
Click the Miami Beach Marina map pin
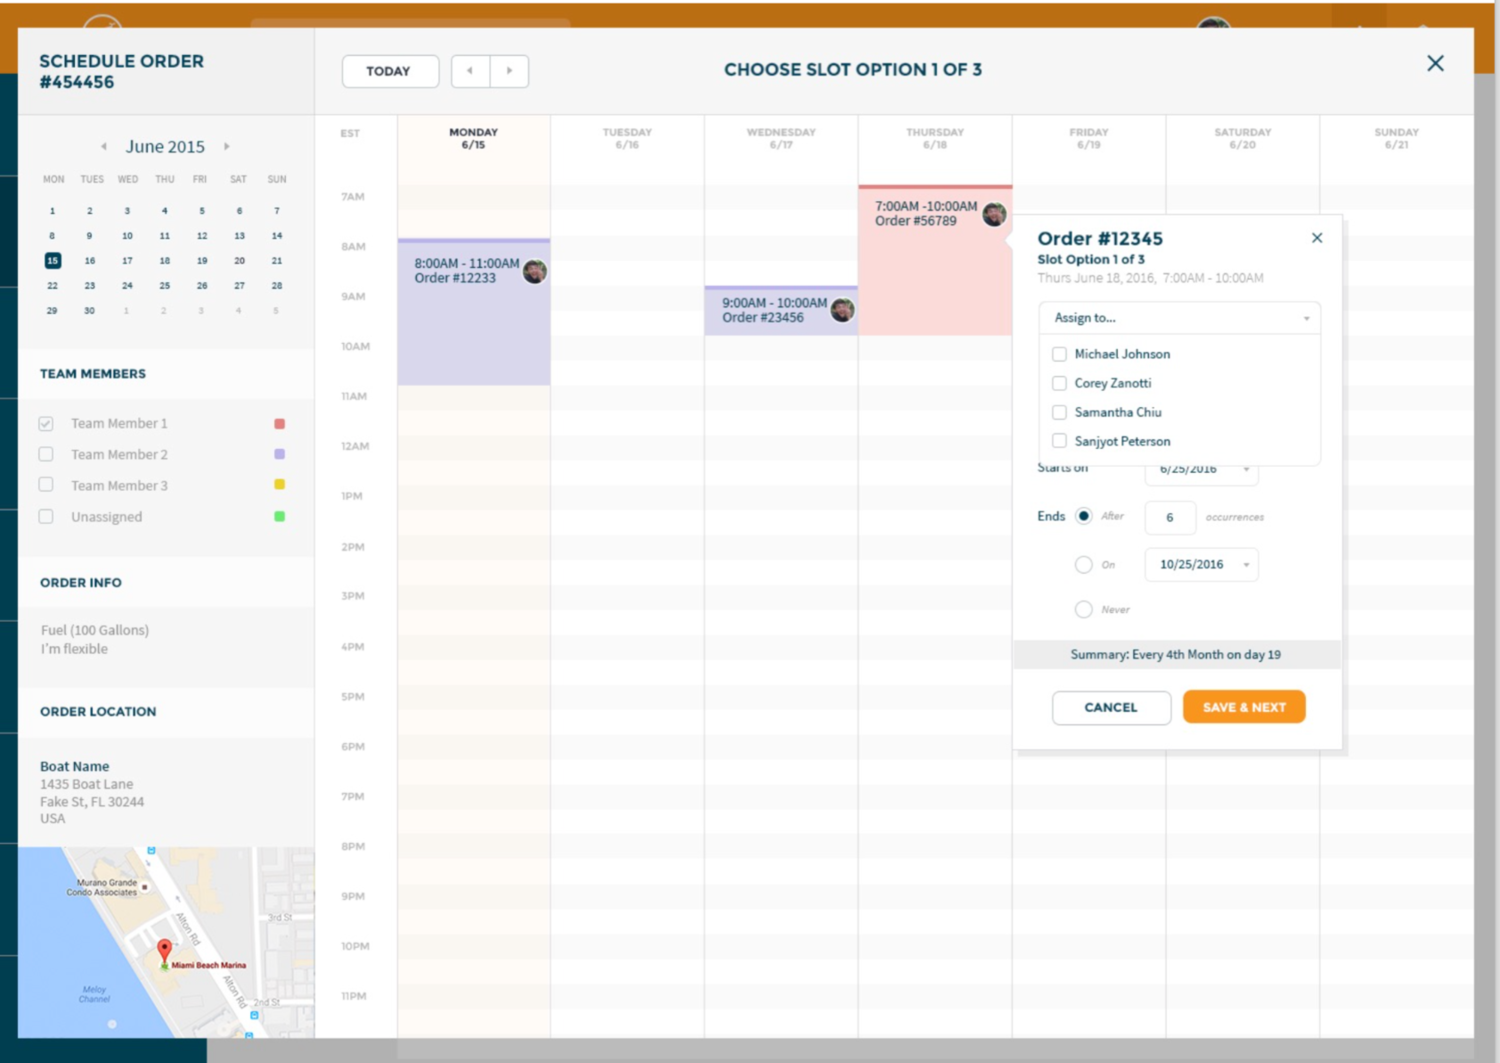point(165,950)
